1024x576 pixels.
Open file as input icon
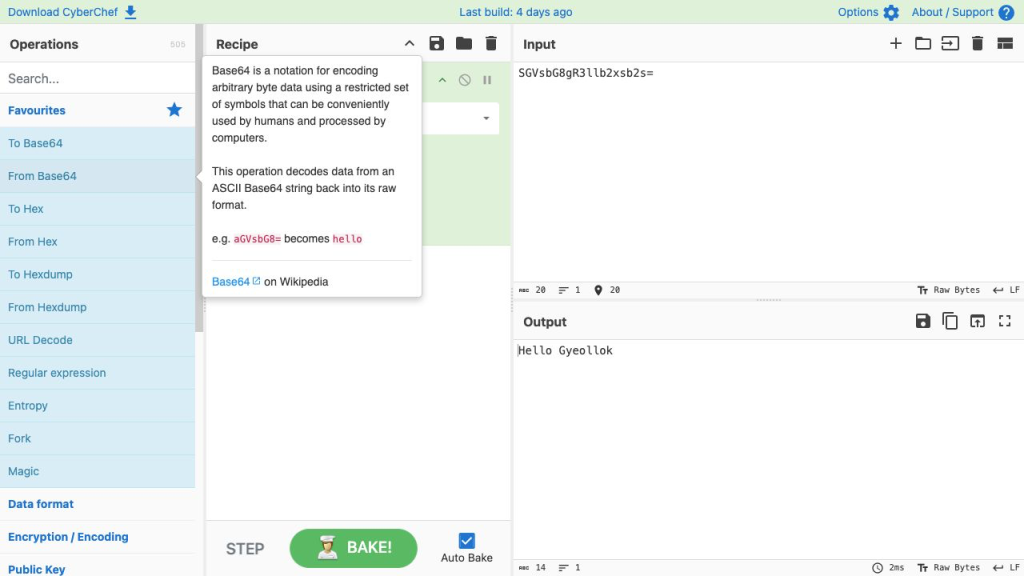[x=950, y=44]
